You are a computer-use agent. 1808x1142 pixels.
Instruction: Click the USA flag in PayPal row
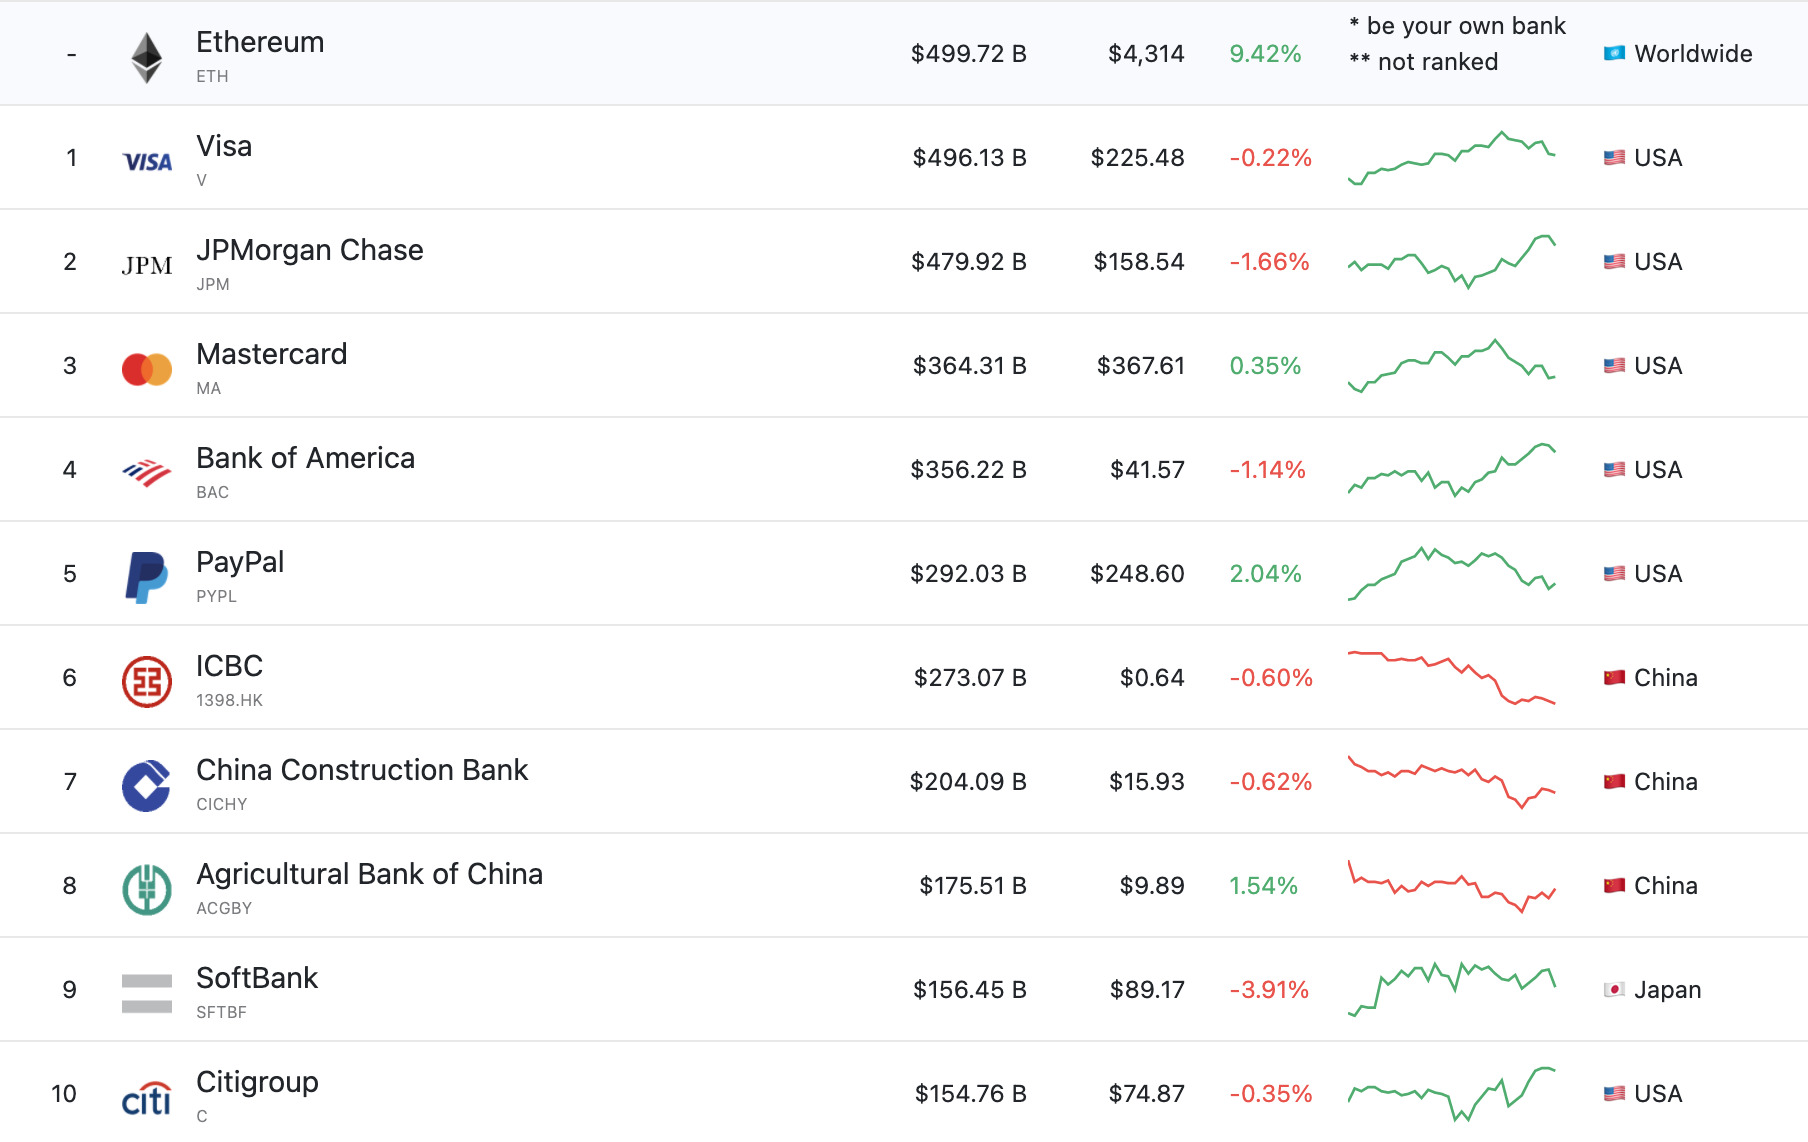(1614, 573)
